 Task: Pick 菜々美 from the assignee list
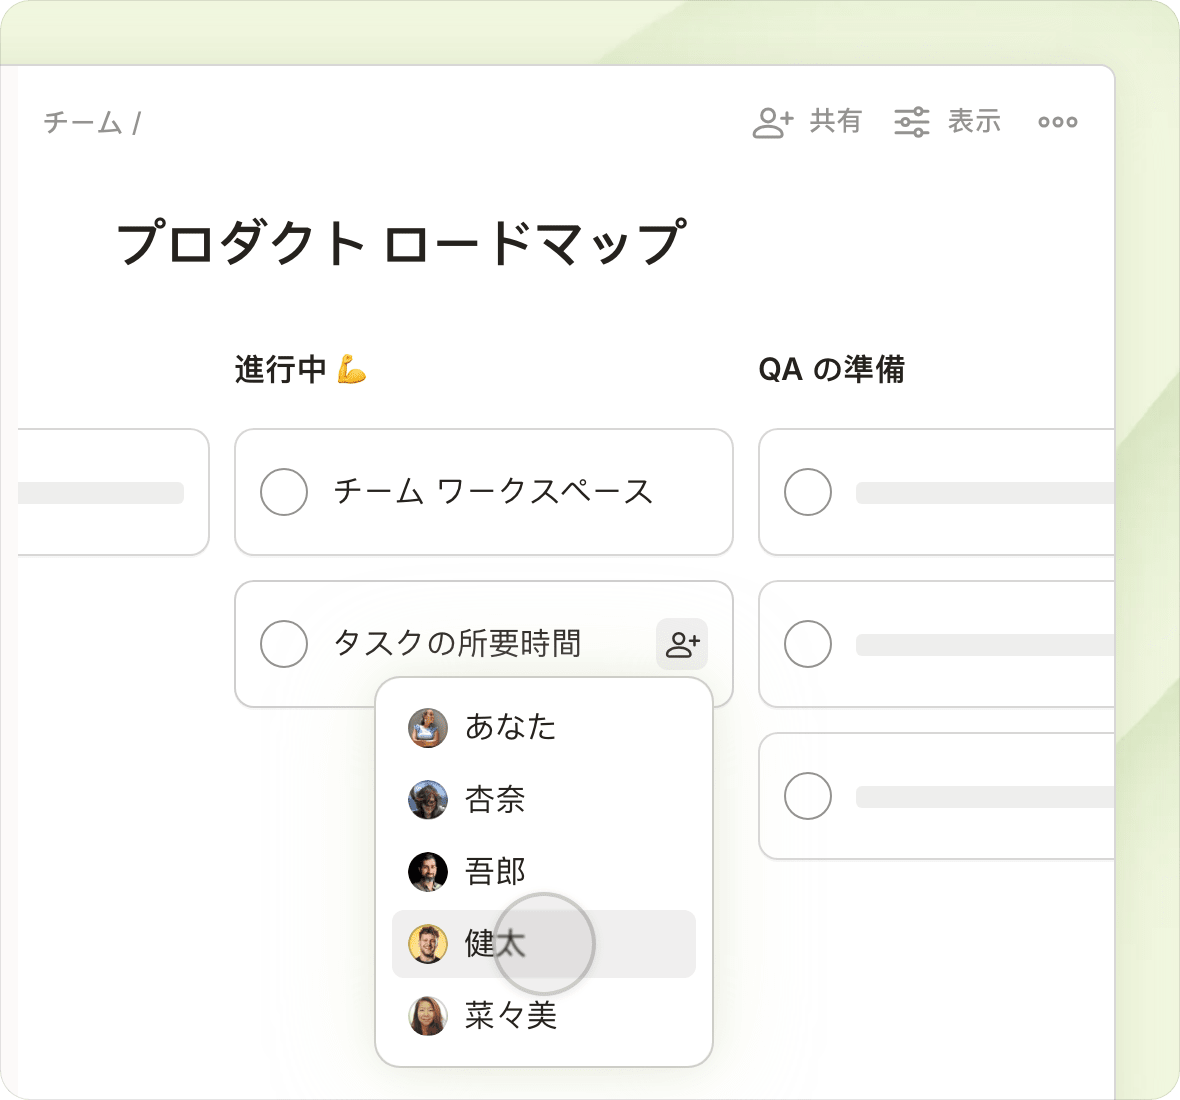[511, 1016]
